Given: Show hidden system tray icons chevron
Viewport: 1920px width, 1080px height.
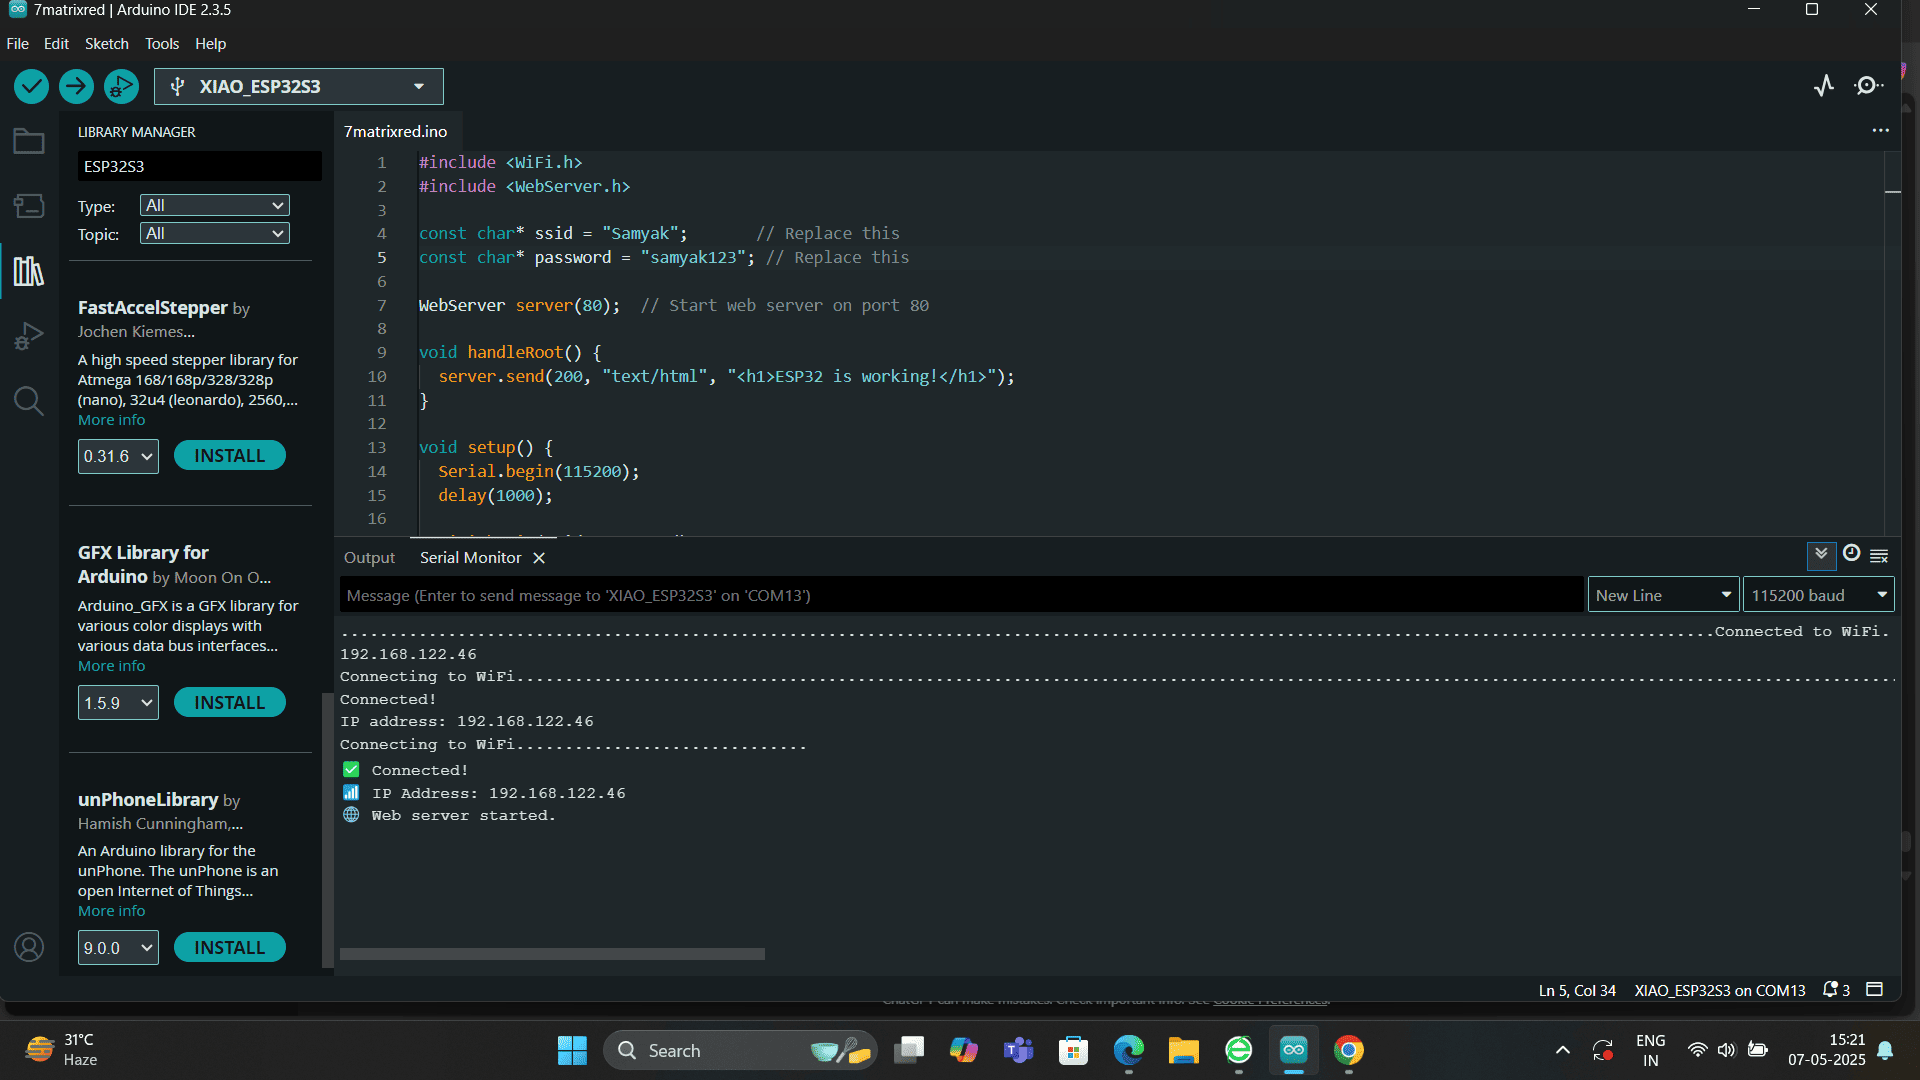Looking at the screenshot, I should click(x=1562, y=1050).
